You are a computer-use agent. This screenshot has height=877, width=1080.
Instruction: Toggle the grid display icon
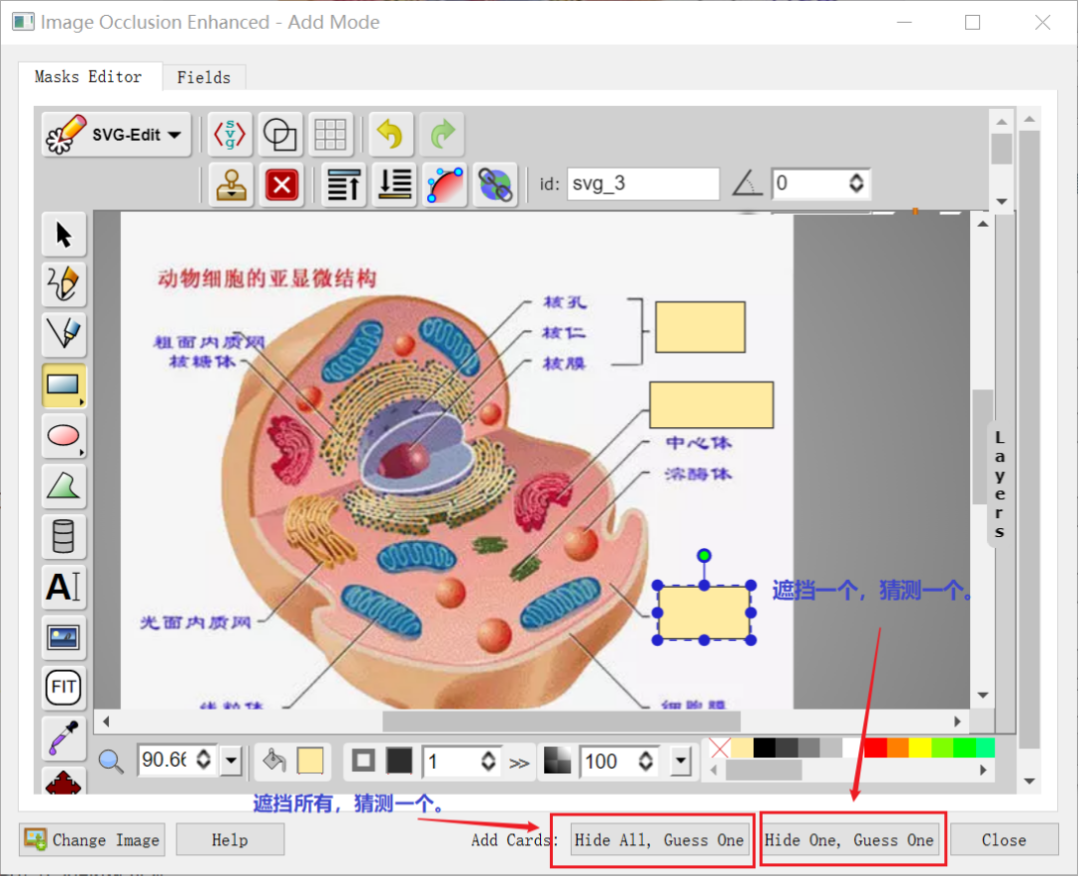pyautogui.click(x=331, y=134)
